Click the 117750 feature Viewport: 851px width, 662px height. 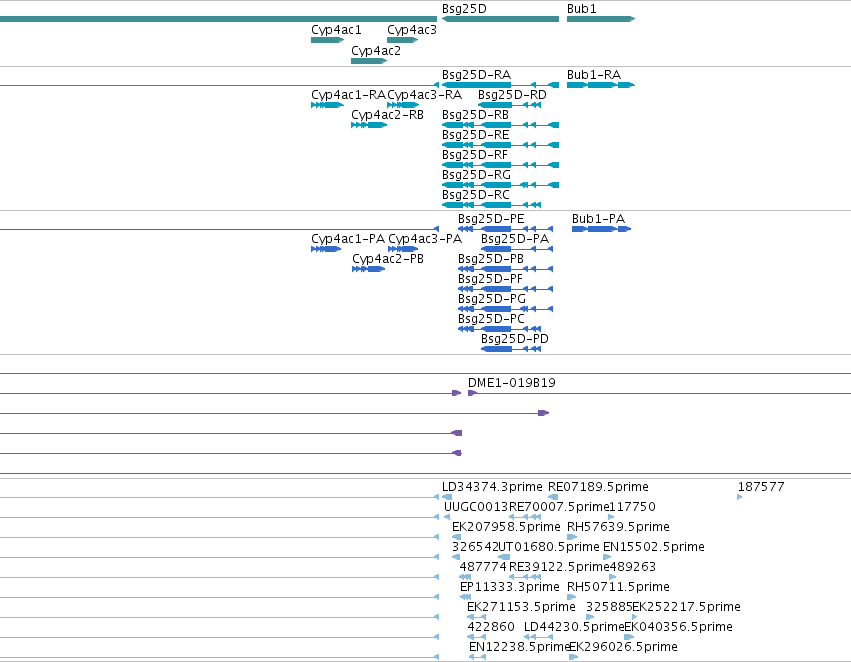pyautogui.click(x=611, y=517)
